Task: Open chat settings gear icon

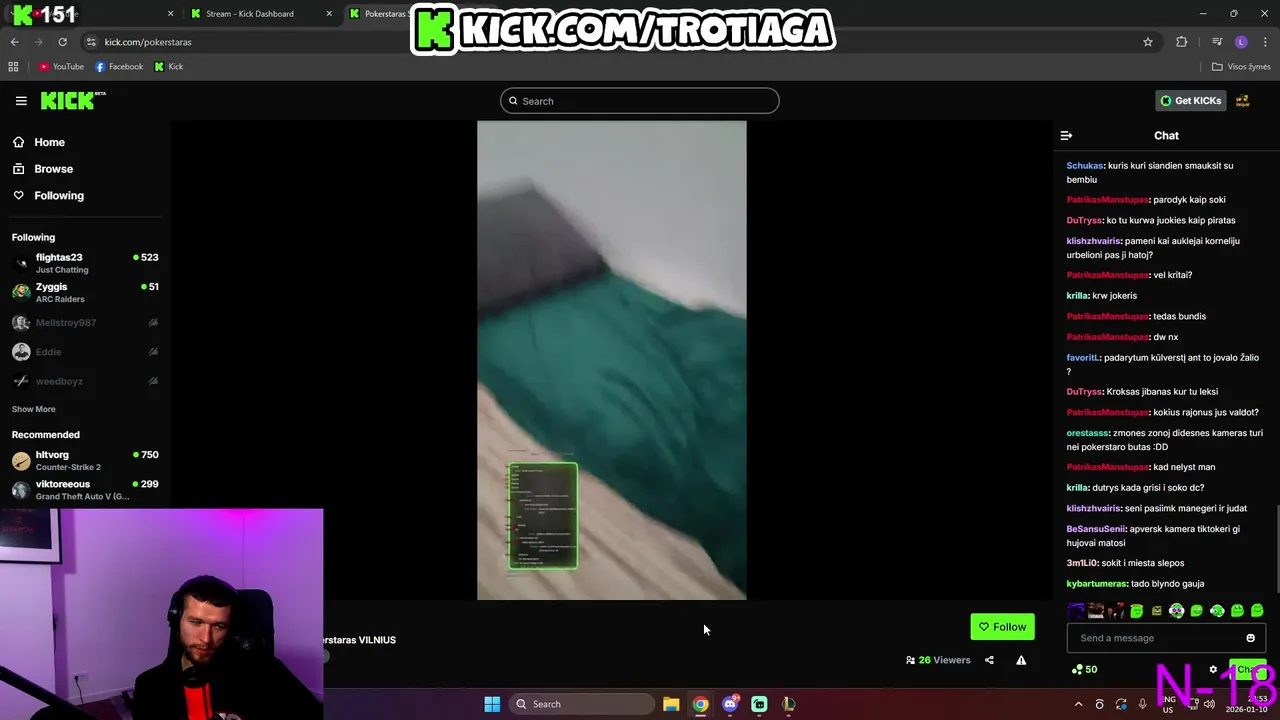Action: (x=1213, y=669)
